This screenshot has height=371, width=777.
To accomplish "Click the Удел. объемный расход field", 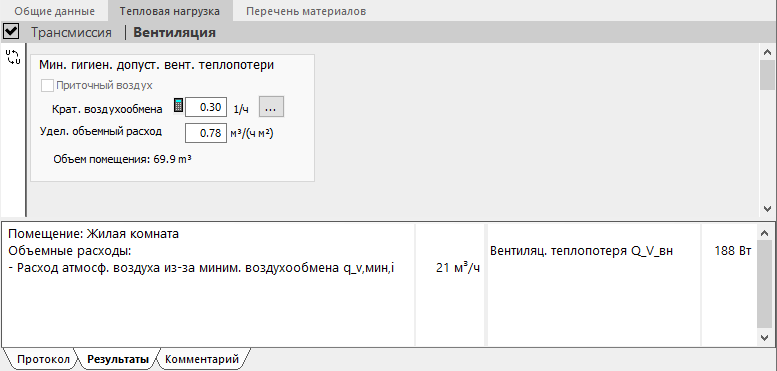I will pyautogui.click(x=206, y=133).
